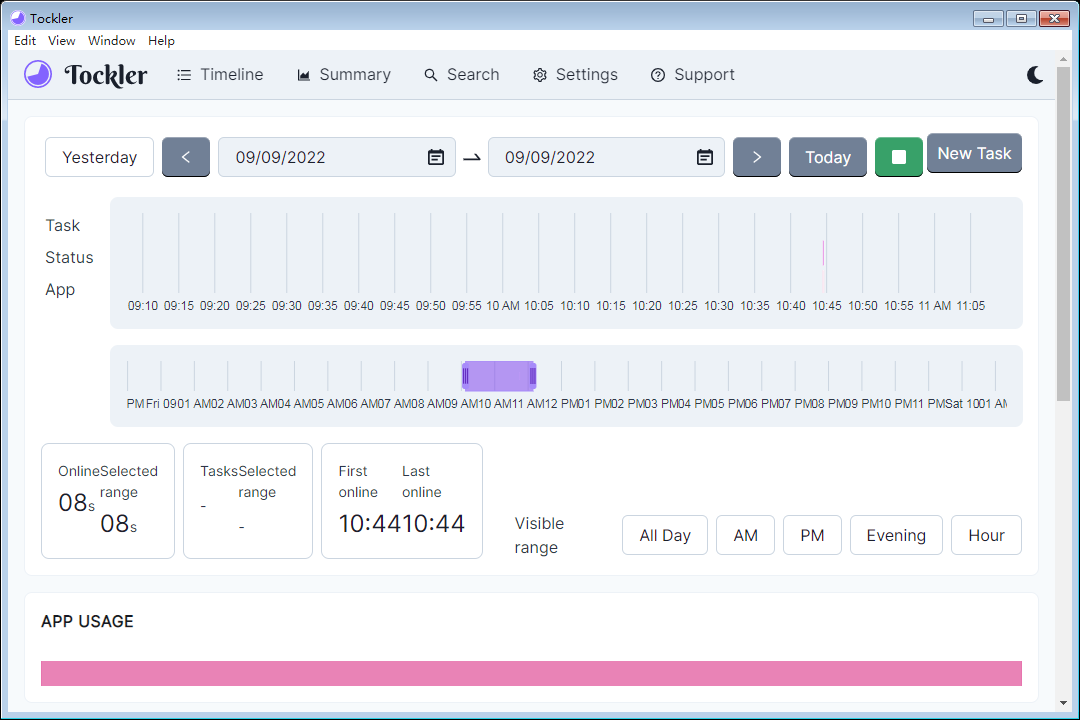
Task: Click the end date input field
Action: 606,157
